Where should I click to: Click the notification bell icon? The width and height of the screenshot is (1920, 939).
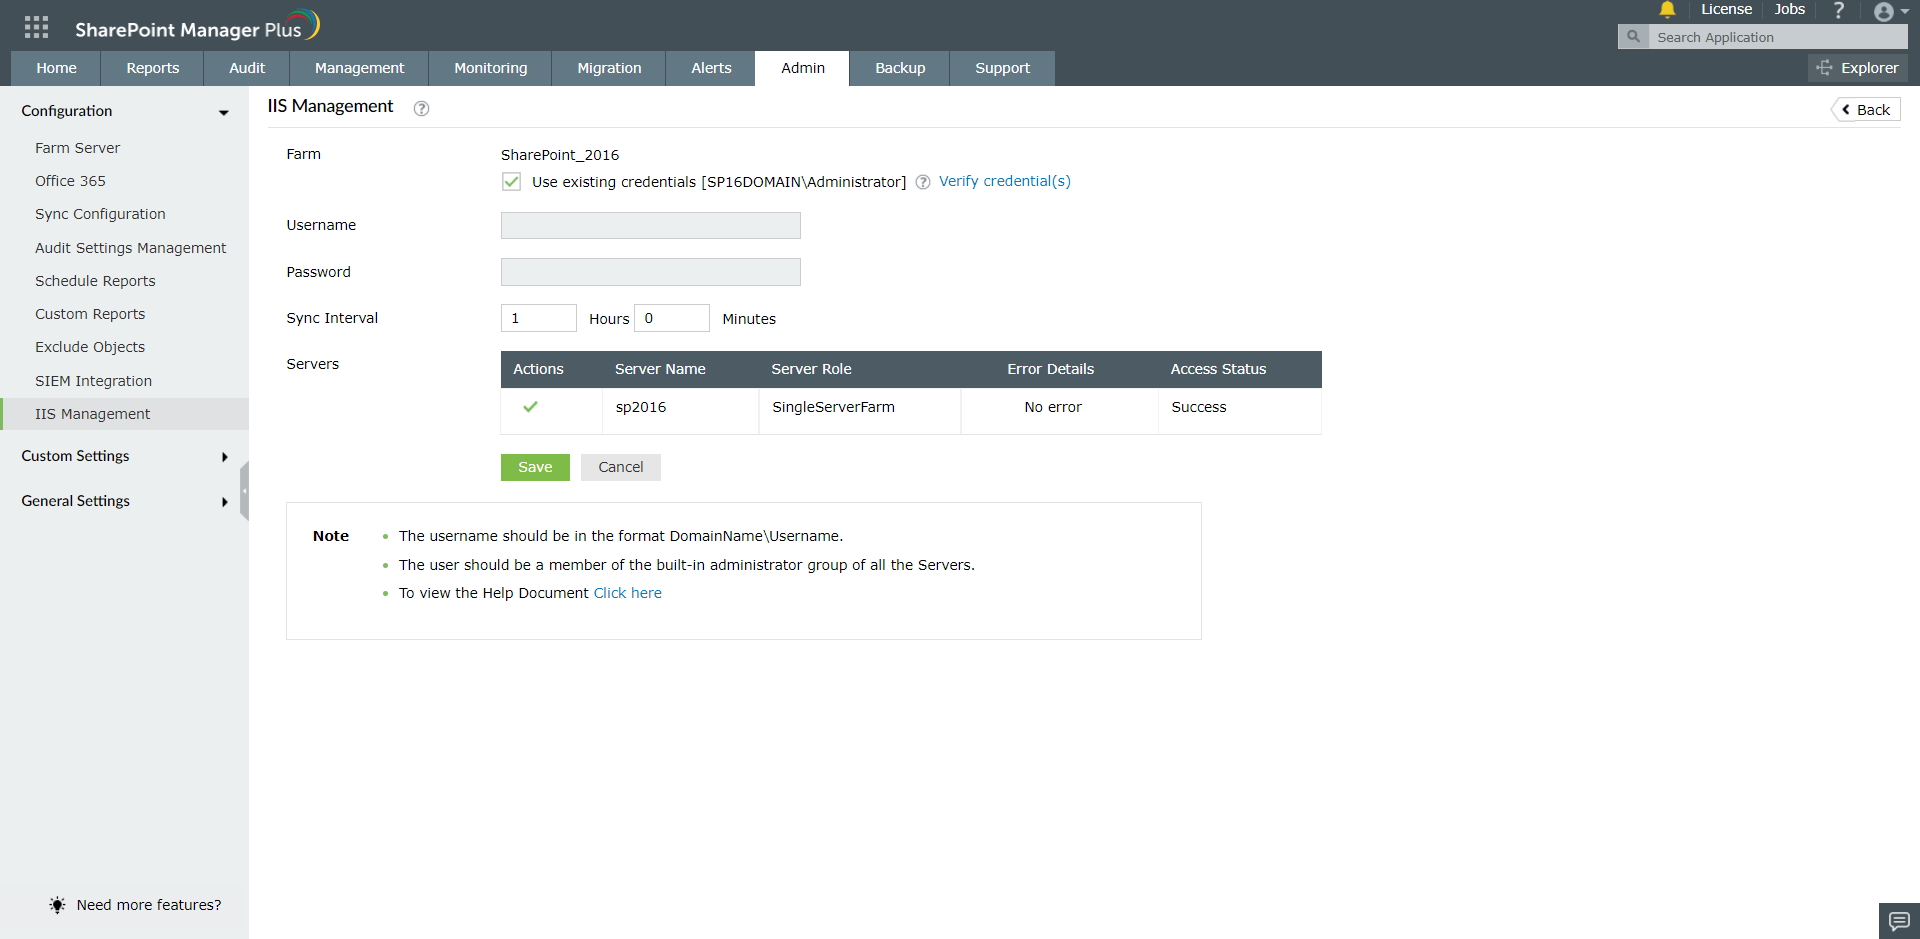(x=1667, y=10)
